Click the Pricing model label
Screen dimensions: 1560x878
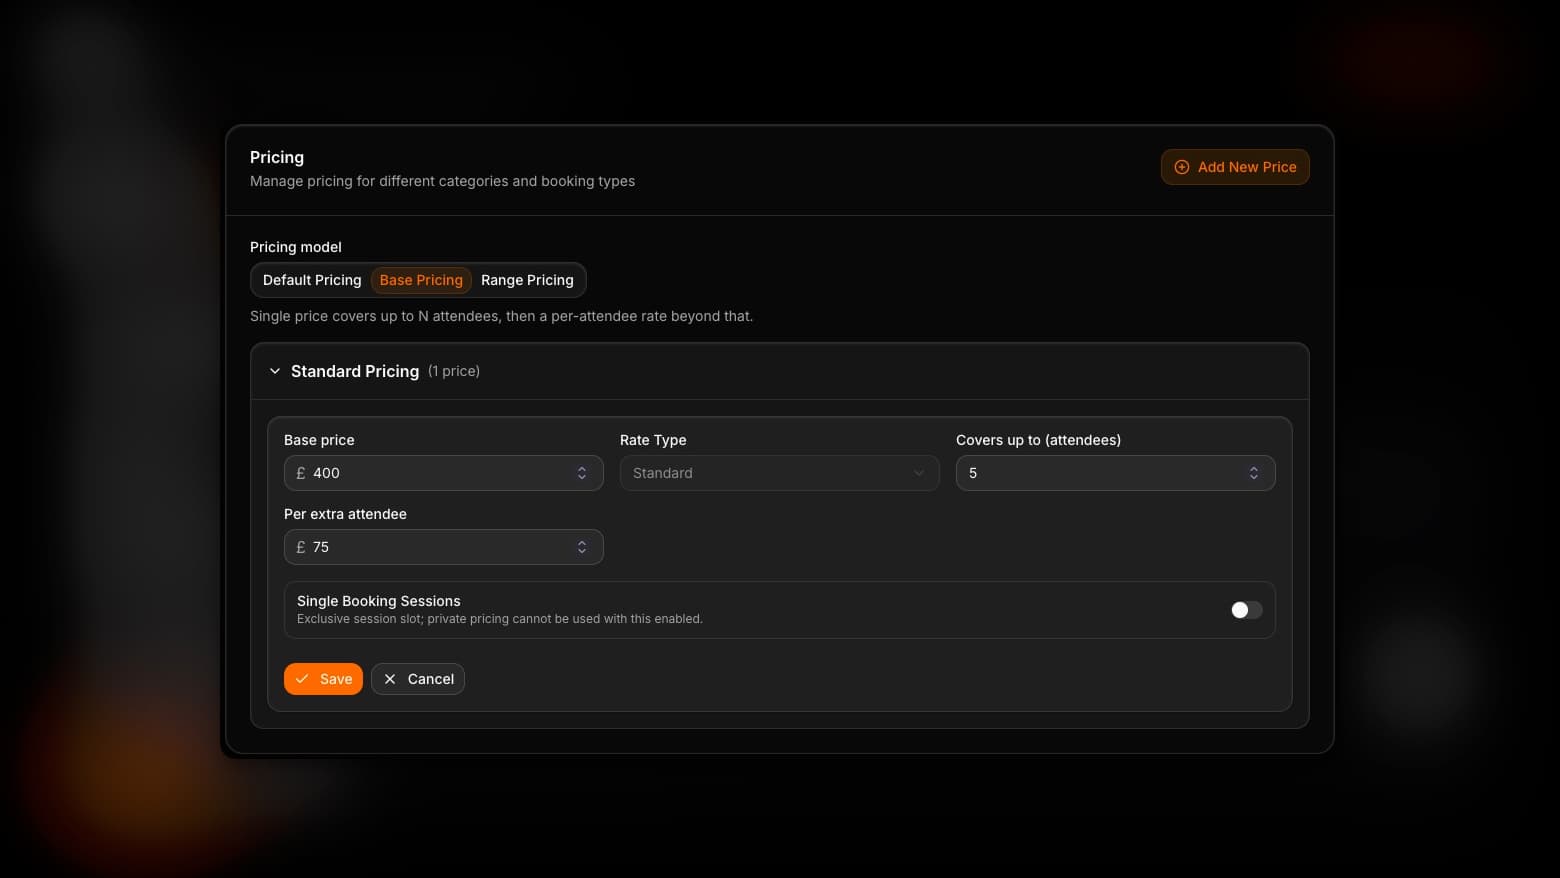tap(296, 247)
